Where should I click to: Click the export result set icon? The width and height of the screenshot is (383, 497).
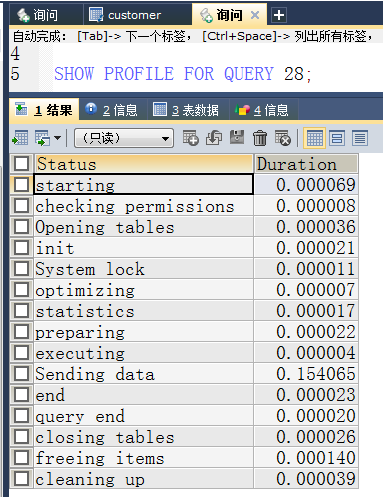tap(20, 138)
